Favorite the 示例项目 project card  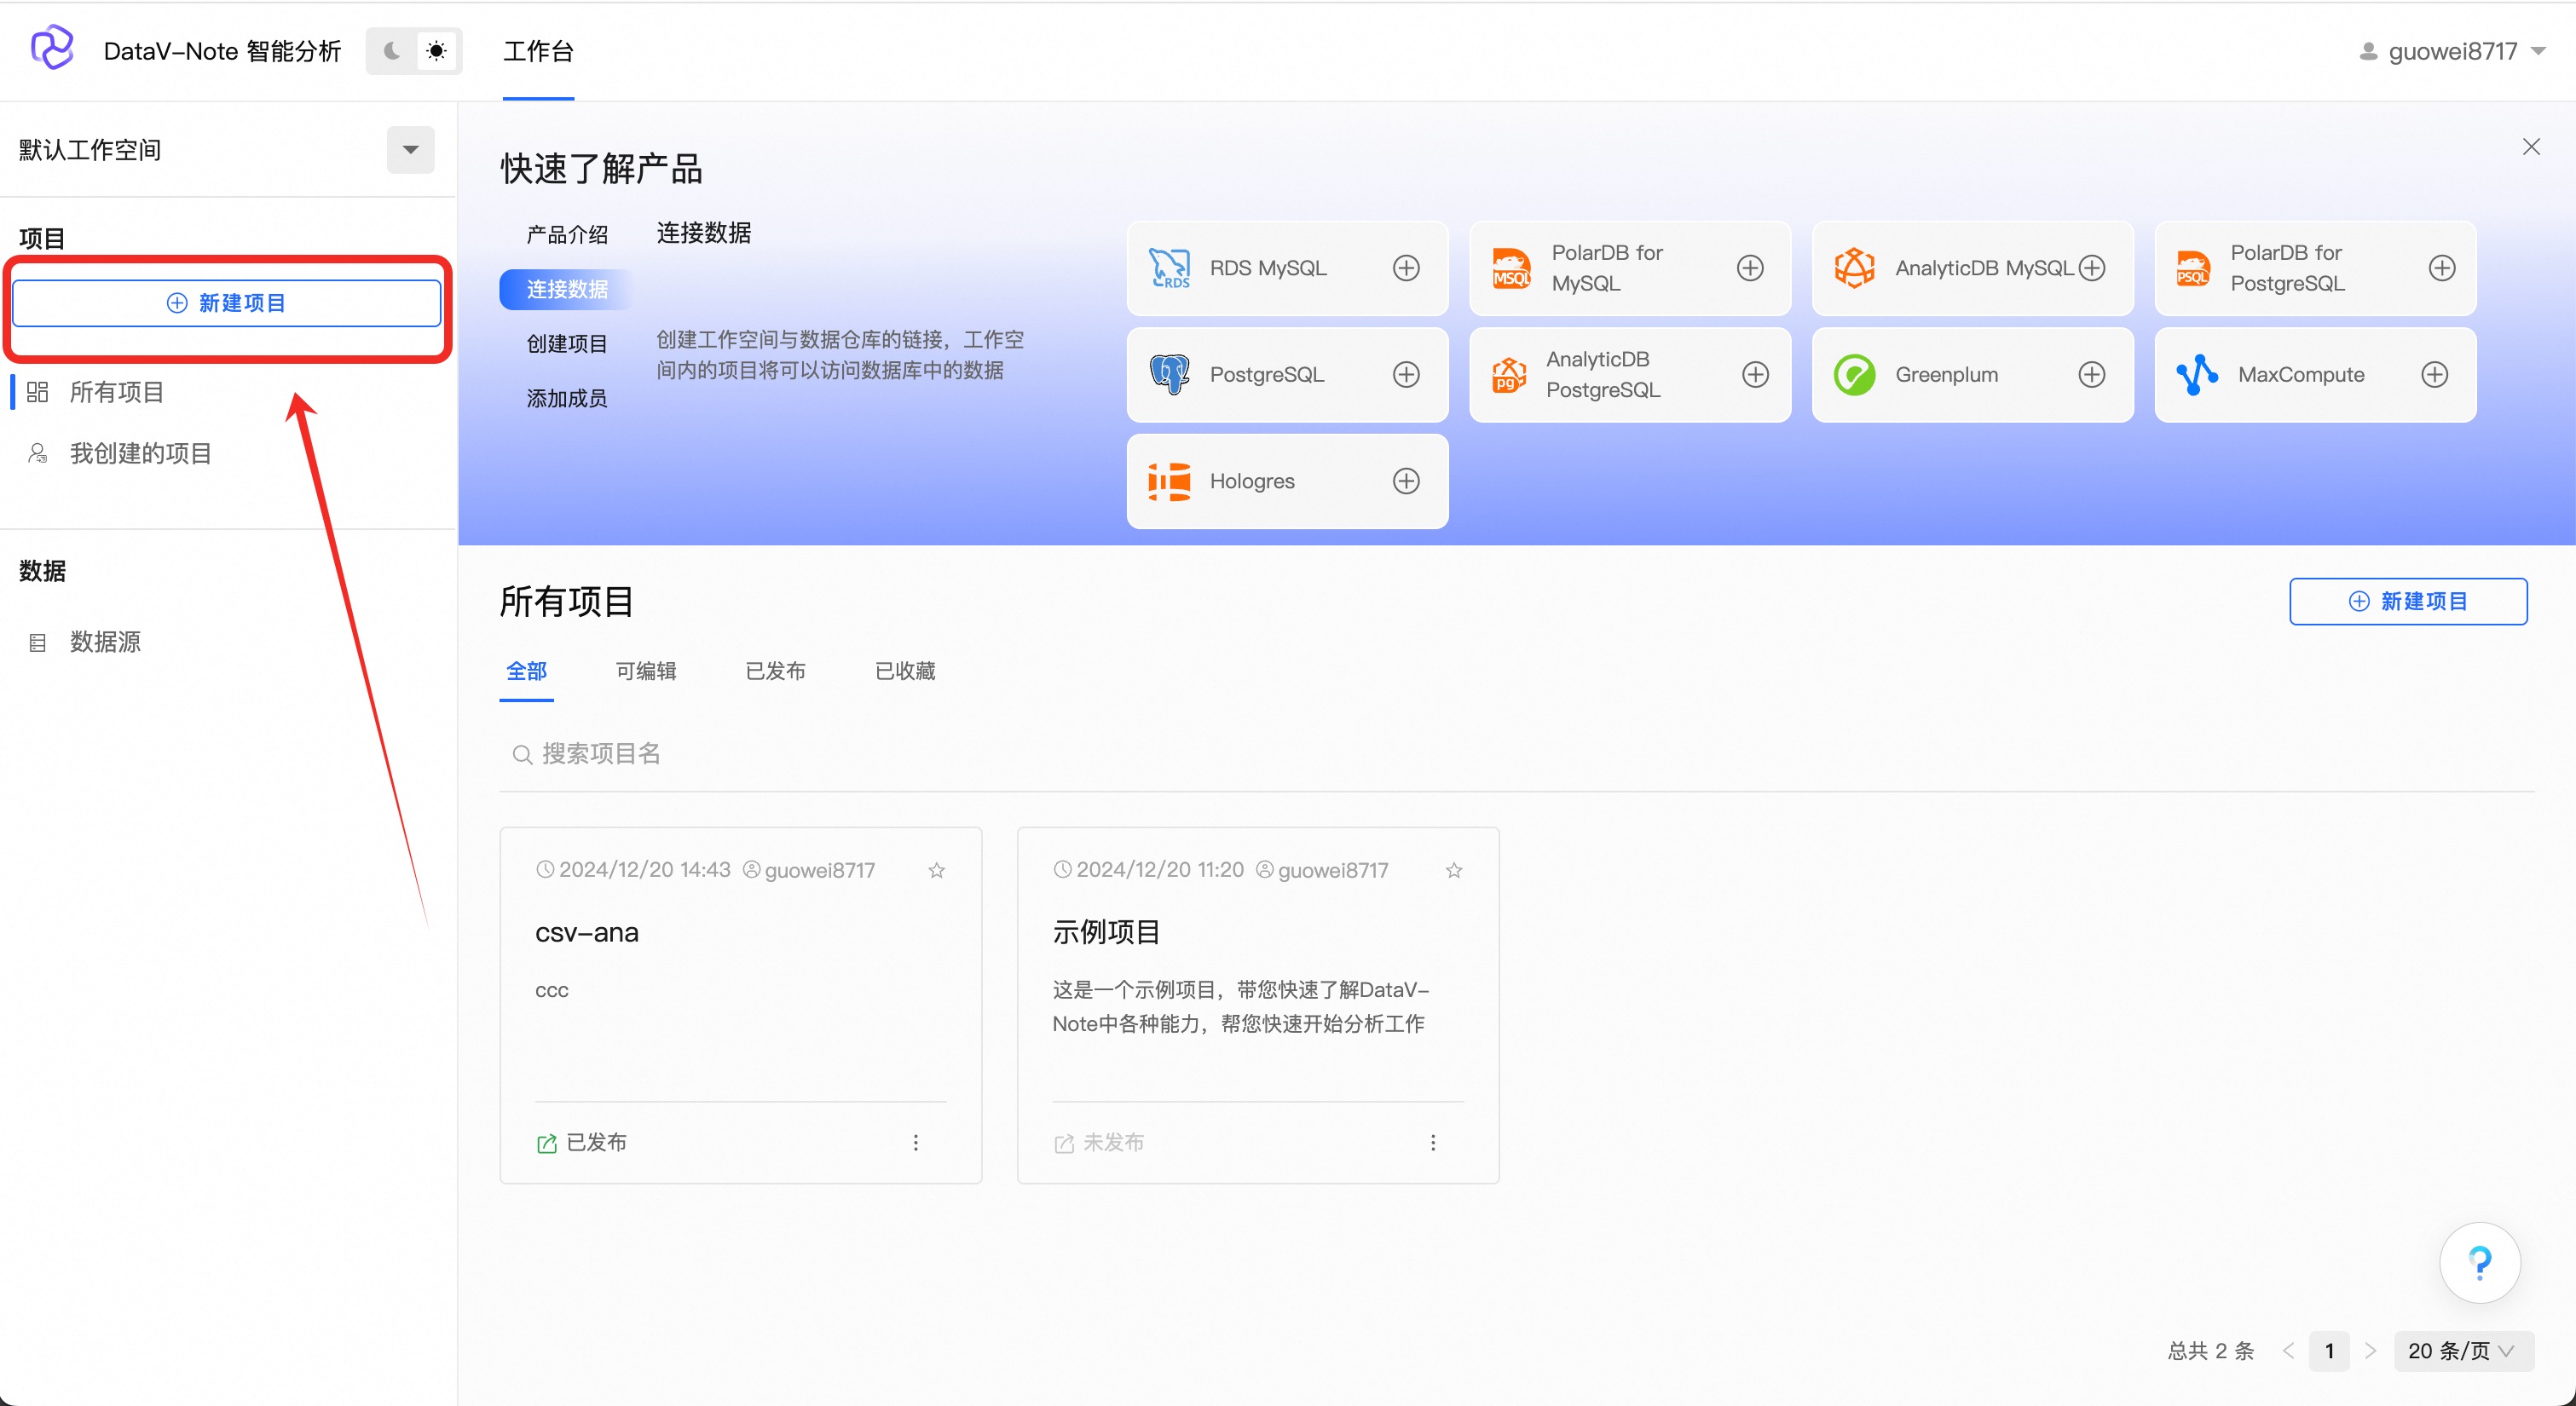tap(1454, 870)
